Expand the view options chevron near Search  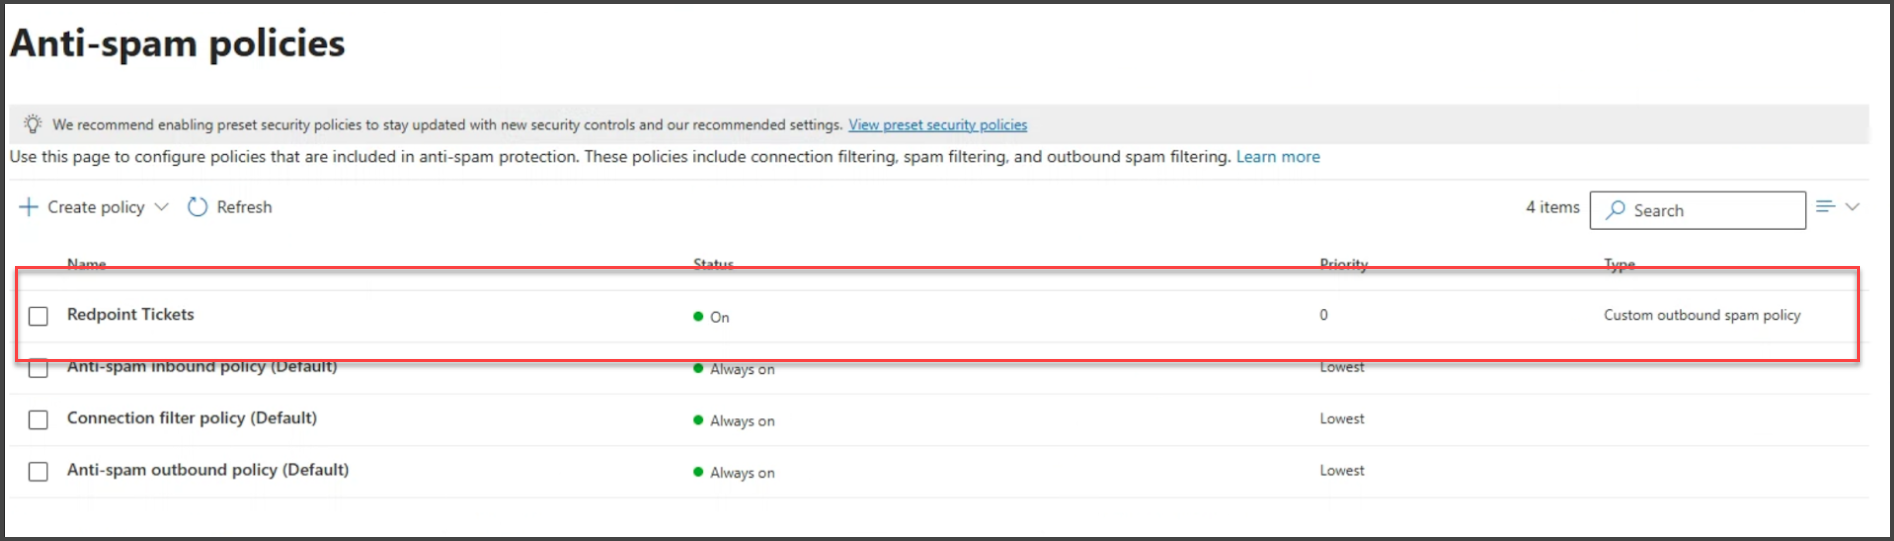[x=1852, y=207]
